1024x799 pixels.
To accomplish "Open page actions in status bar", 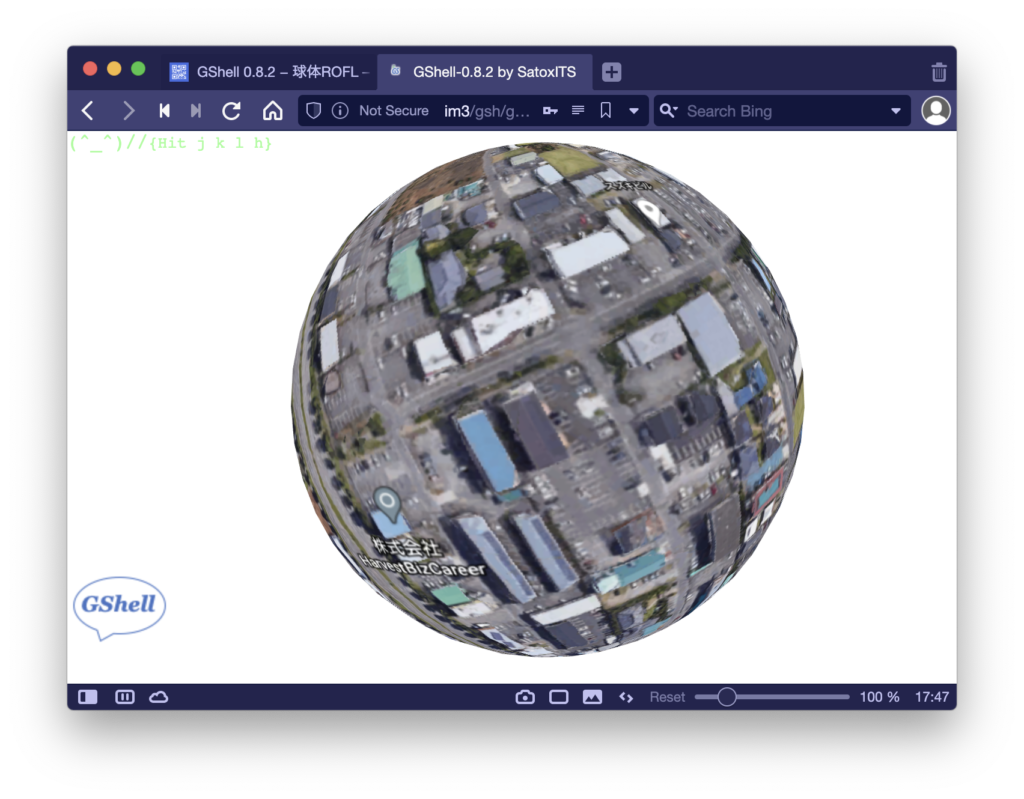I will [x=626, y=697].
